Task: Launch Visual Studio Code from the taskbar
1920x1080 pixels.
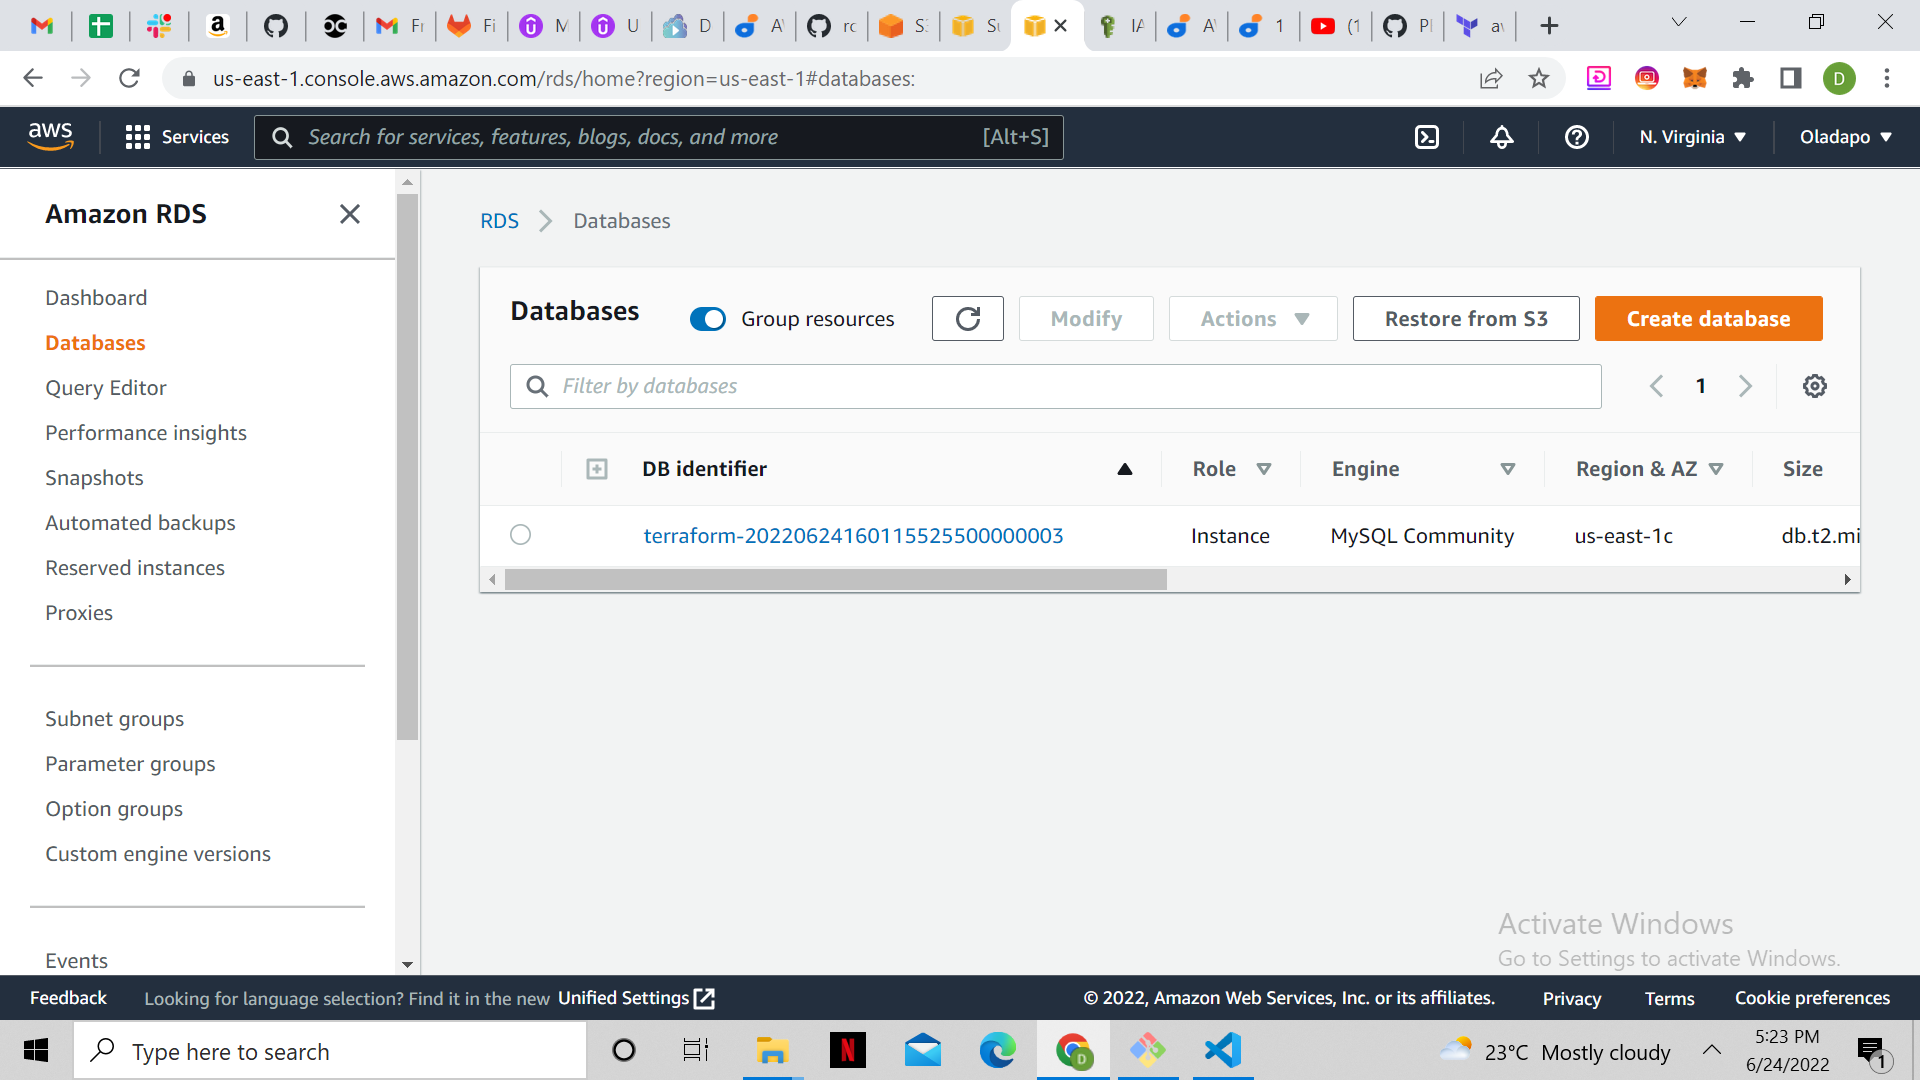Action: point(1222,1050)
